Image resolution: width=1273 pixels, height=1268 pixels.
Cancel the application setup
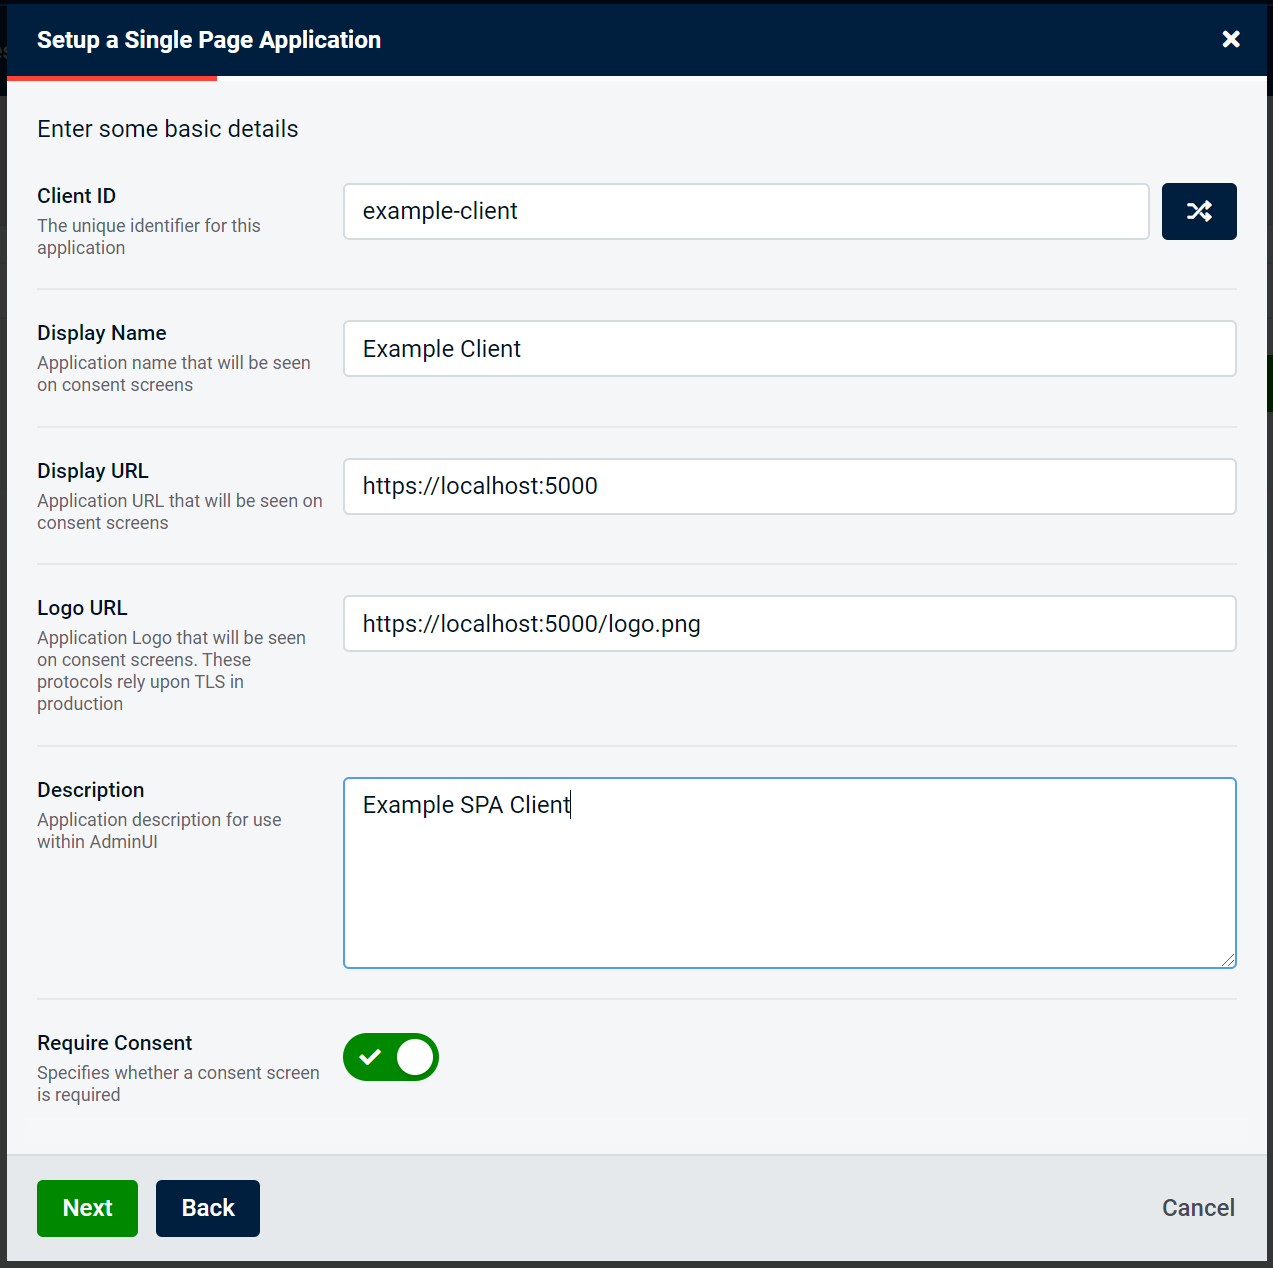click(x=1197, y=1208)
